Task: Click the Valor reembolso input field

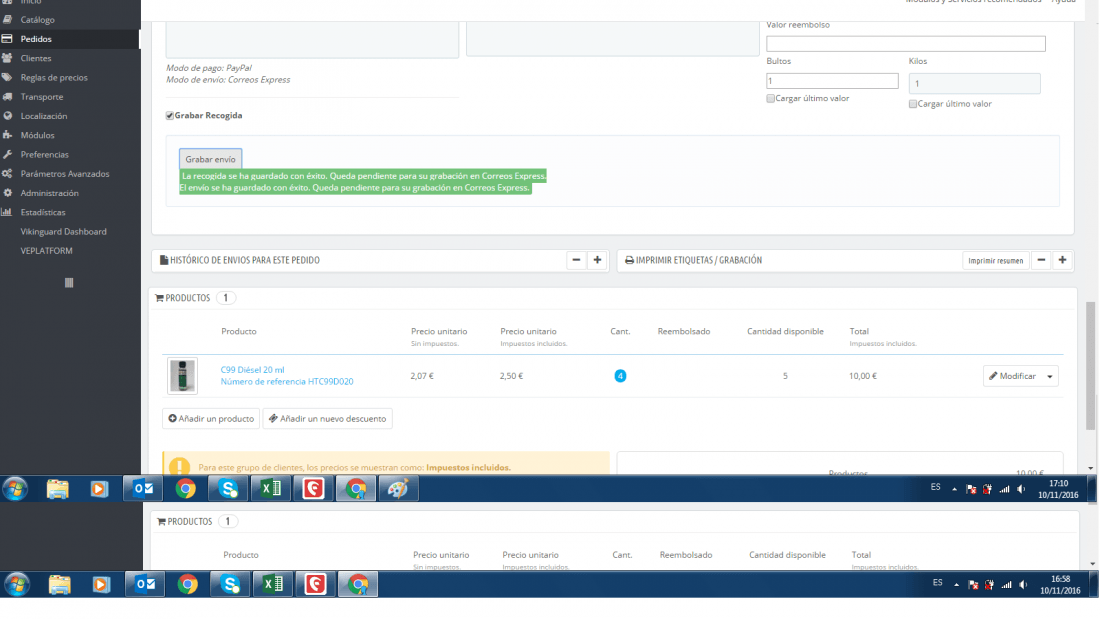Action: coord(906,44)
